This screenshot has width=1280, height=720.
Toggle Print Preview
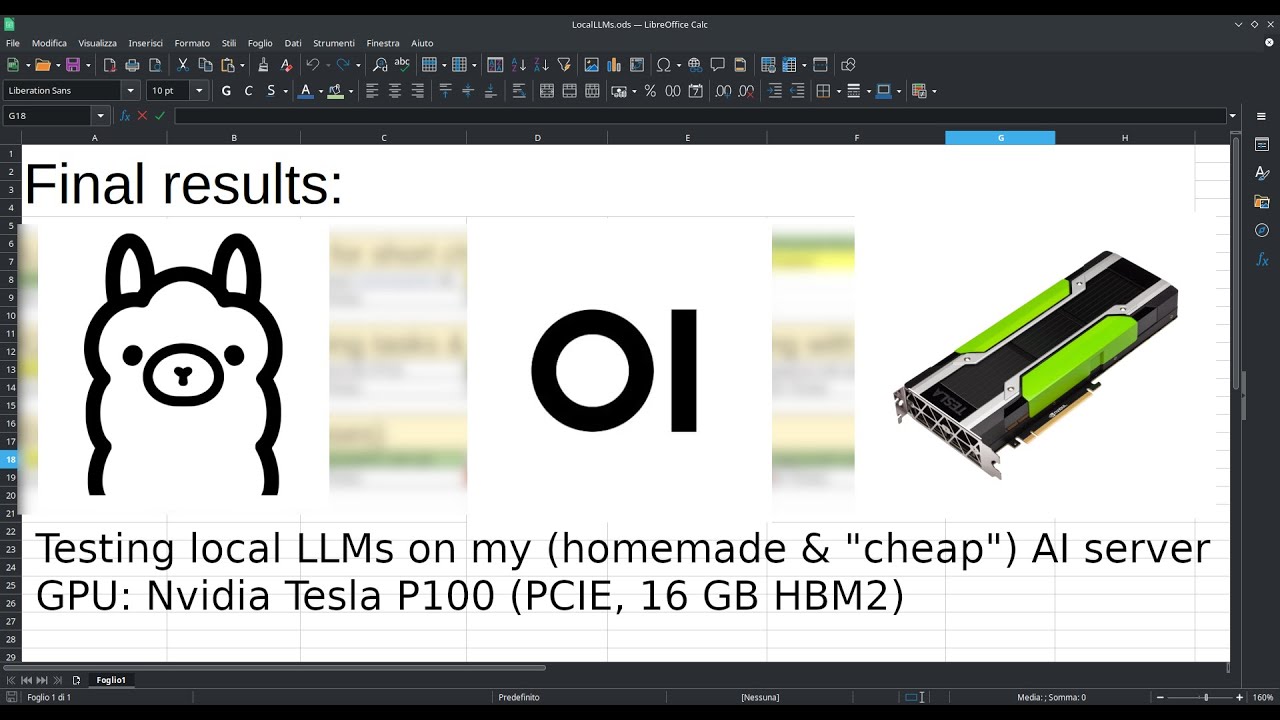(x=155, y=65)
